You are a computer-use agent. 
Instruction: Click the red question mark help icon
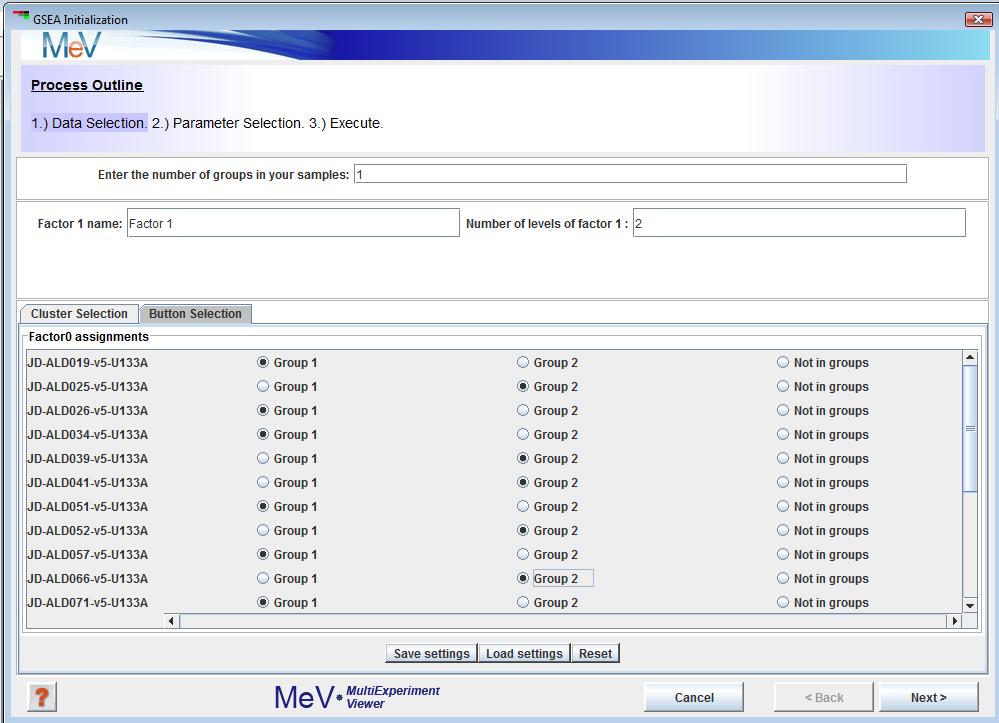click(41, 697)
